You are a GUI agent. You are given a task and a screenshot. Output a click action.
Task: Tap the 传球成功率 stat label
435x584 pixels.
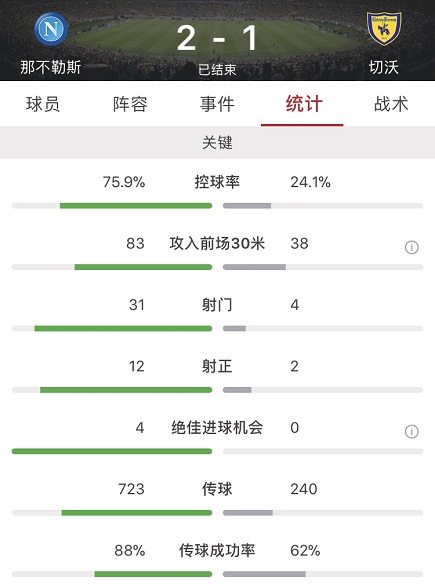coord(217,550)
